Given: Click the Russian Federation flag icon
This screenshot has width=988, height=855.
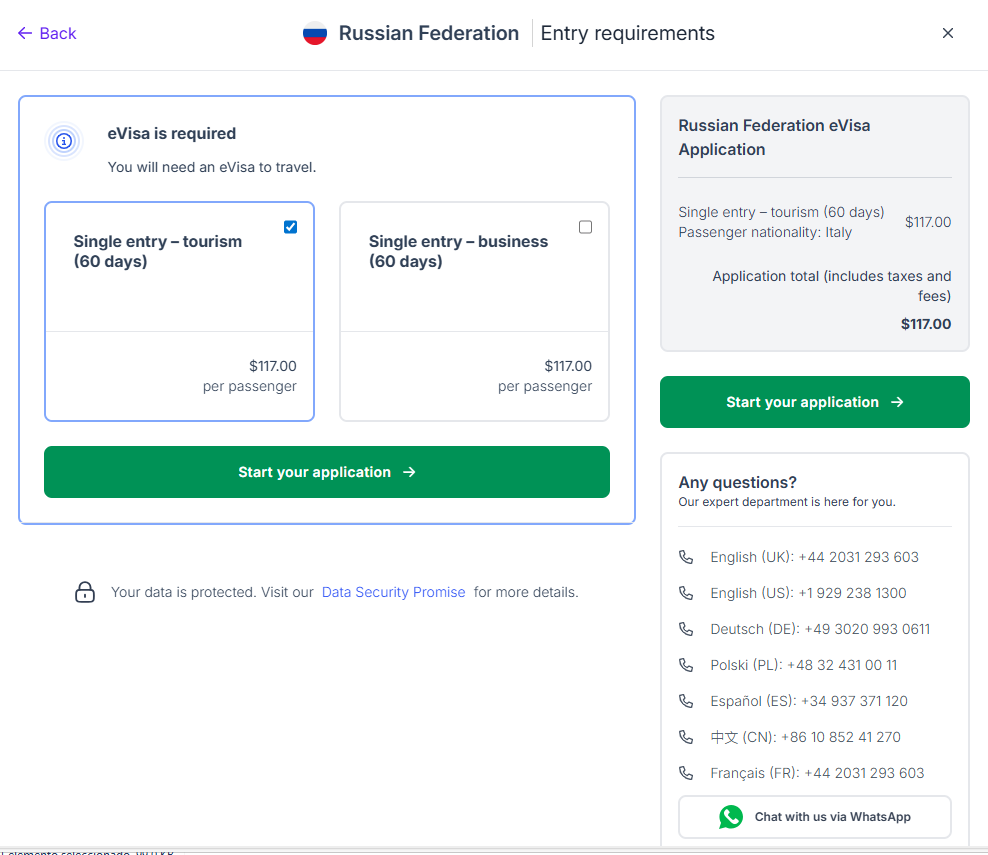Looking at the screenshot, I should (x=314, y=33).
